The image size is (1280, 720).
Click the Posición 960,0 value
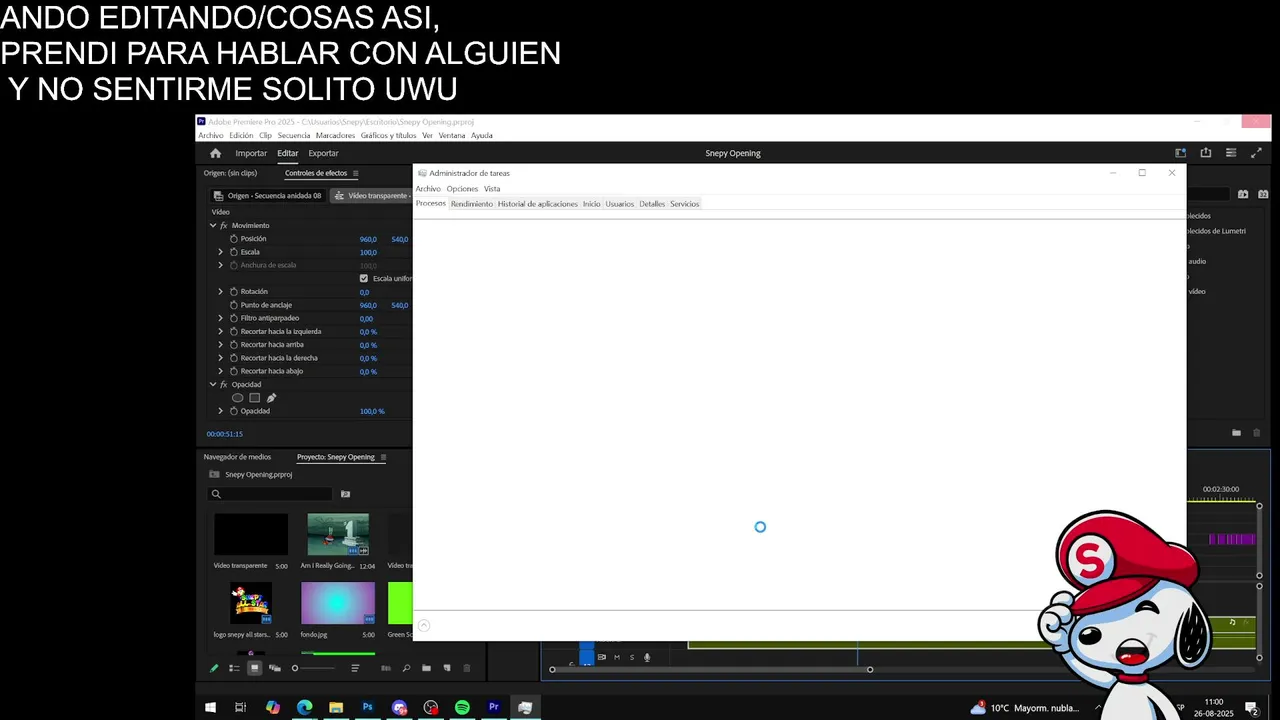pyautogui.click(x=368, y=239)
